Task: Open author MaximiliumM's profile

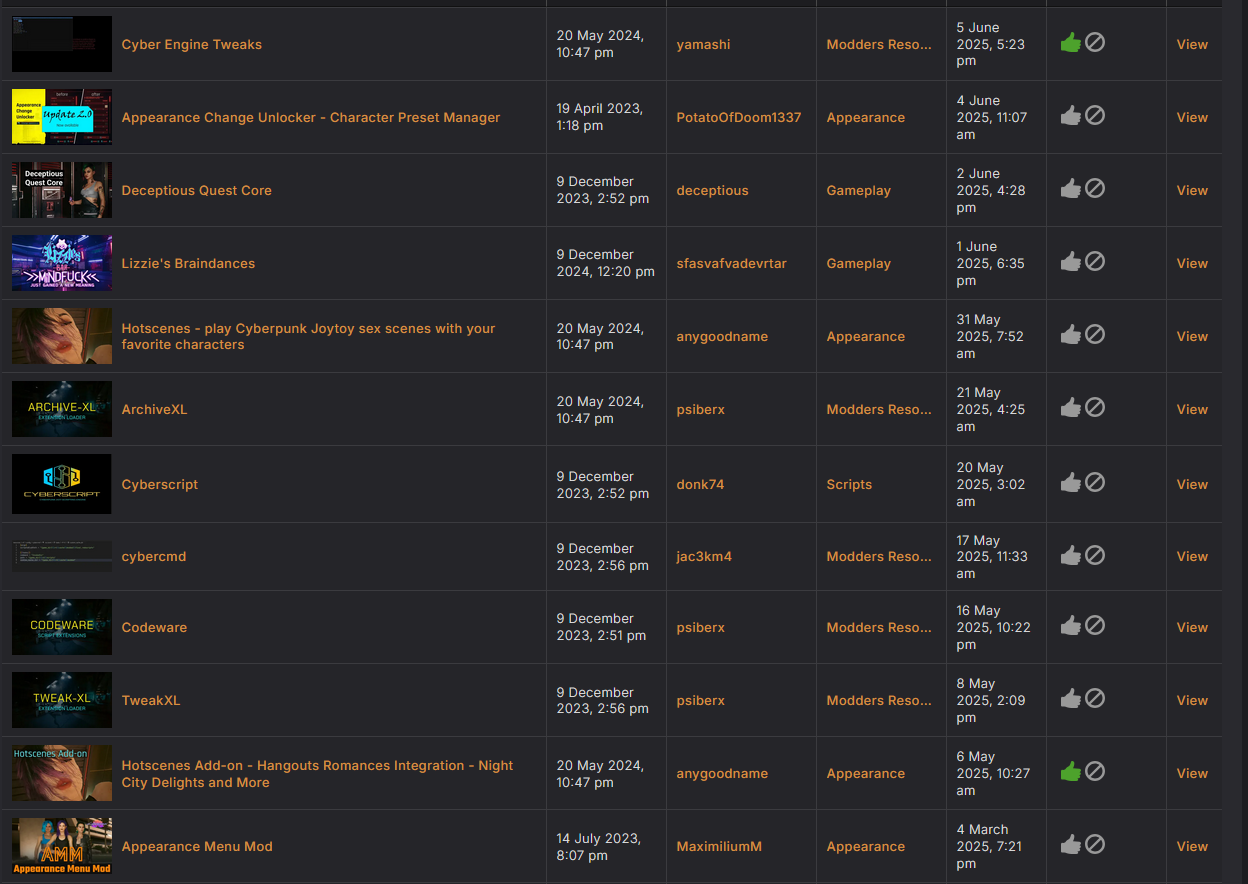Action: point(719,846)
